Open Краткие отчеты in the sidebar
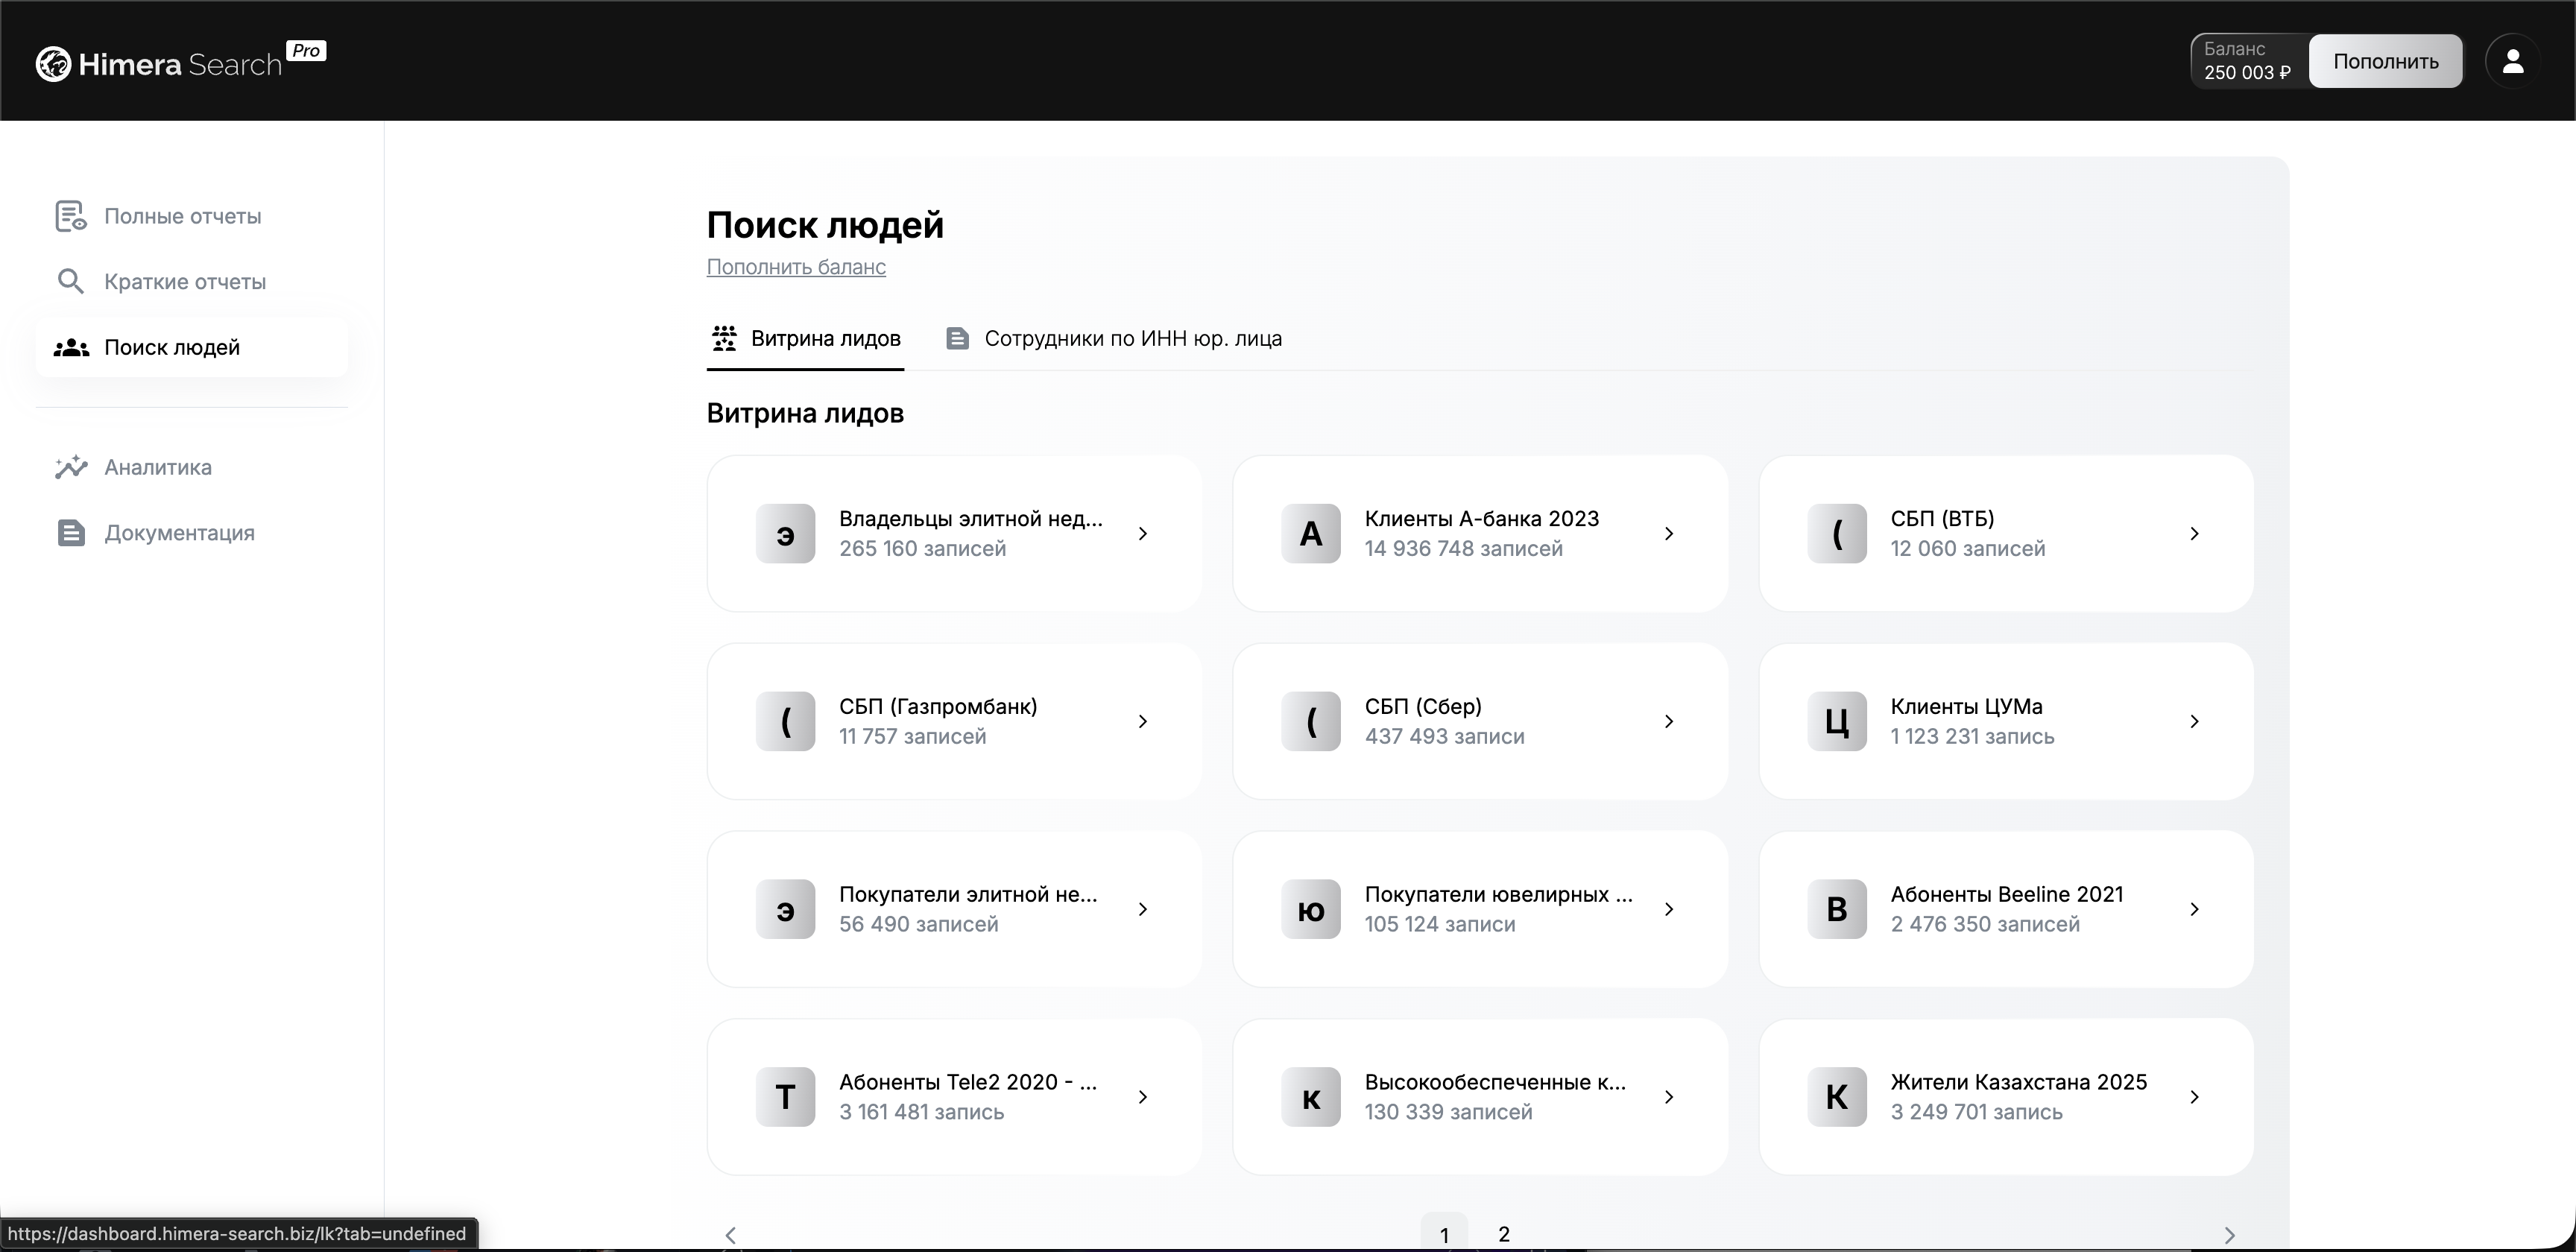2576x1252 pixels. pos(192,281)
